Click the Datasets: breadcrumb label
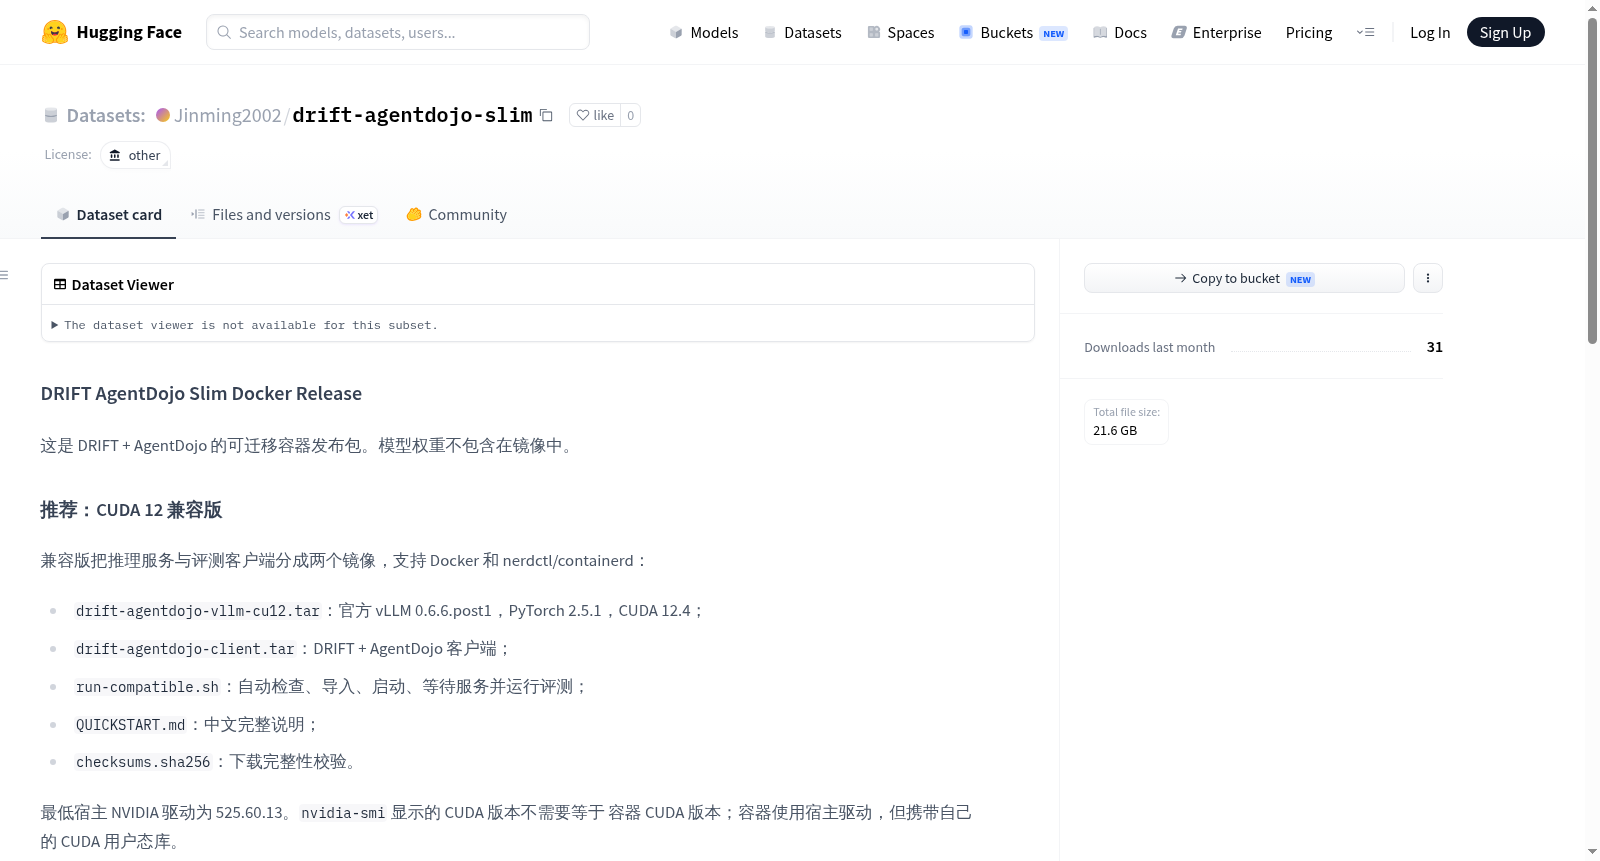1600x861 pixels. (x=106, y=115)
